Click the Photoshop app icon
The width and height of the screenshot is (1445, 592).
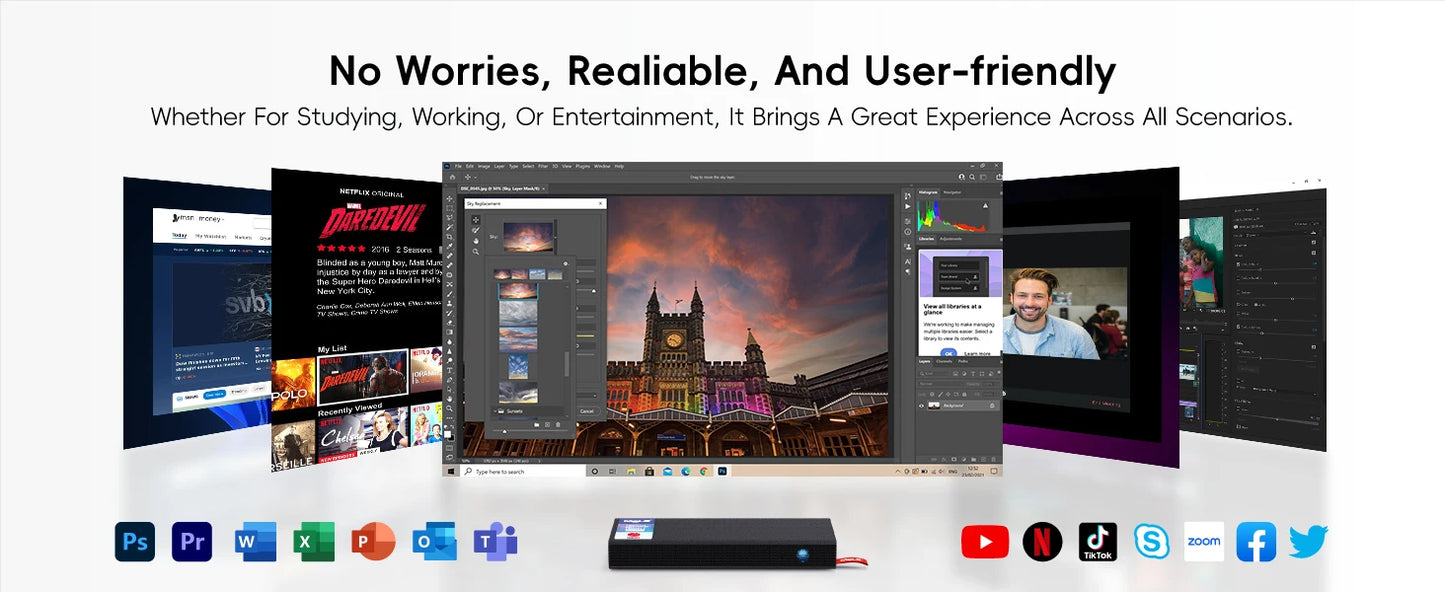[135, 541]
